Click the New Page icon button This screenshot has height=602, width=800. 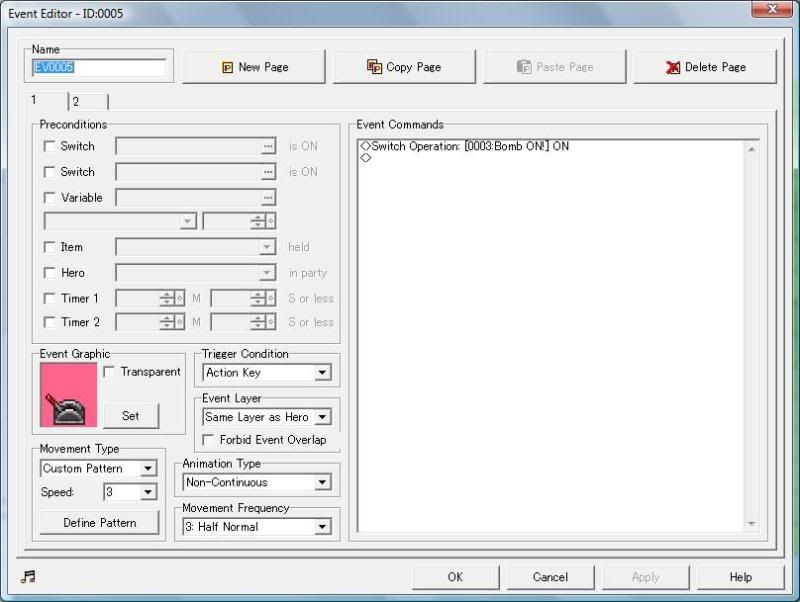[254, 67]
